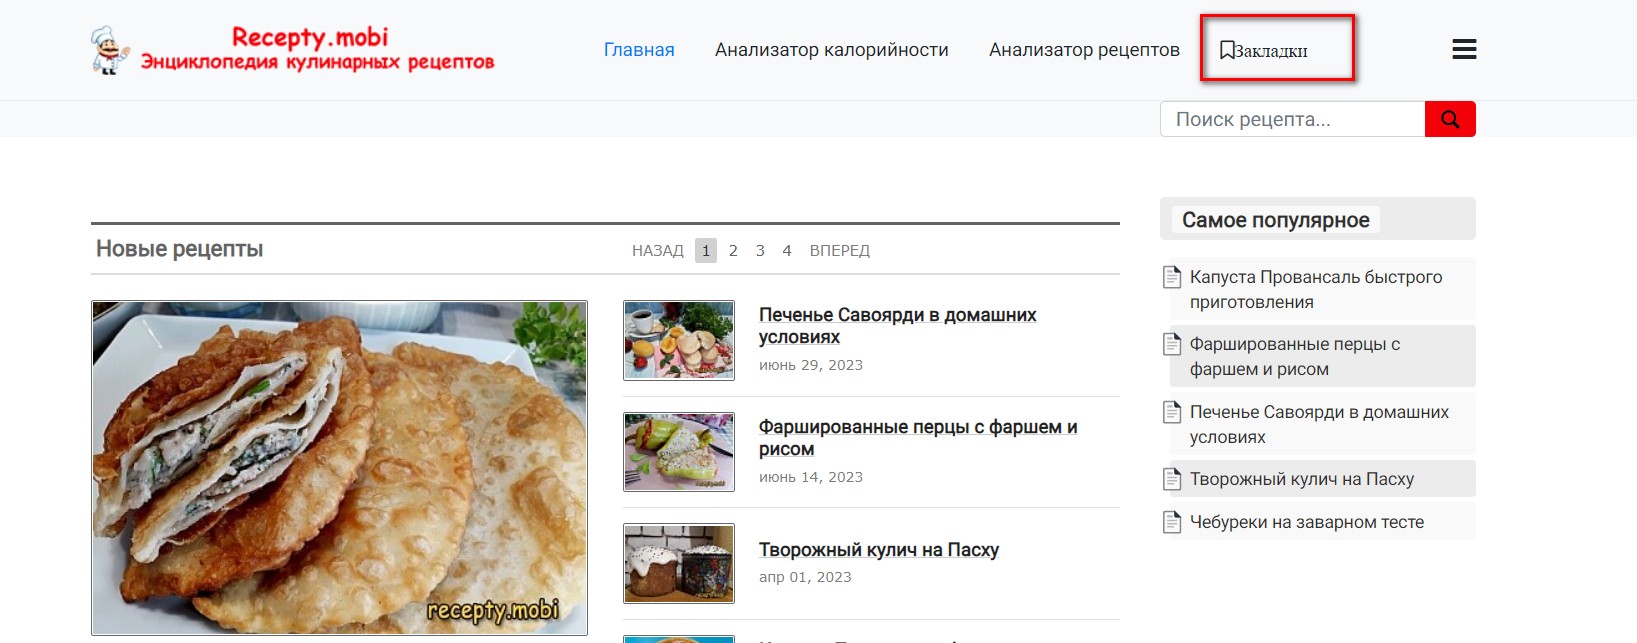Open the large чебуреки featured image
The image size is (1637, 643).
[339, 468]
